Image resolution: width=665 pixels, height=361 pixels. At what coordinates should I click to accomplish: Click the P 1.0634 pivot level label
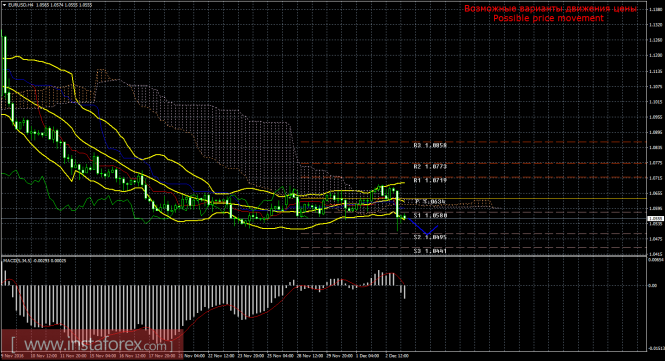coord(430,202)
